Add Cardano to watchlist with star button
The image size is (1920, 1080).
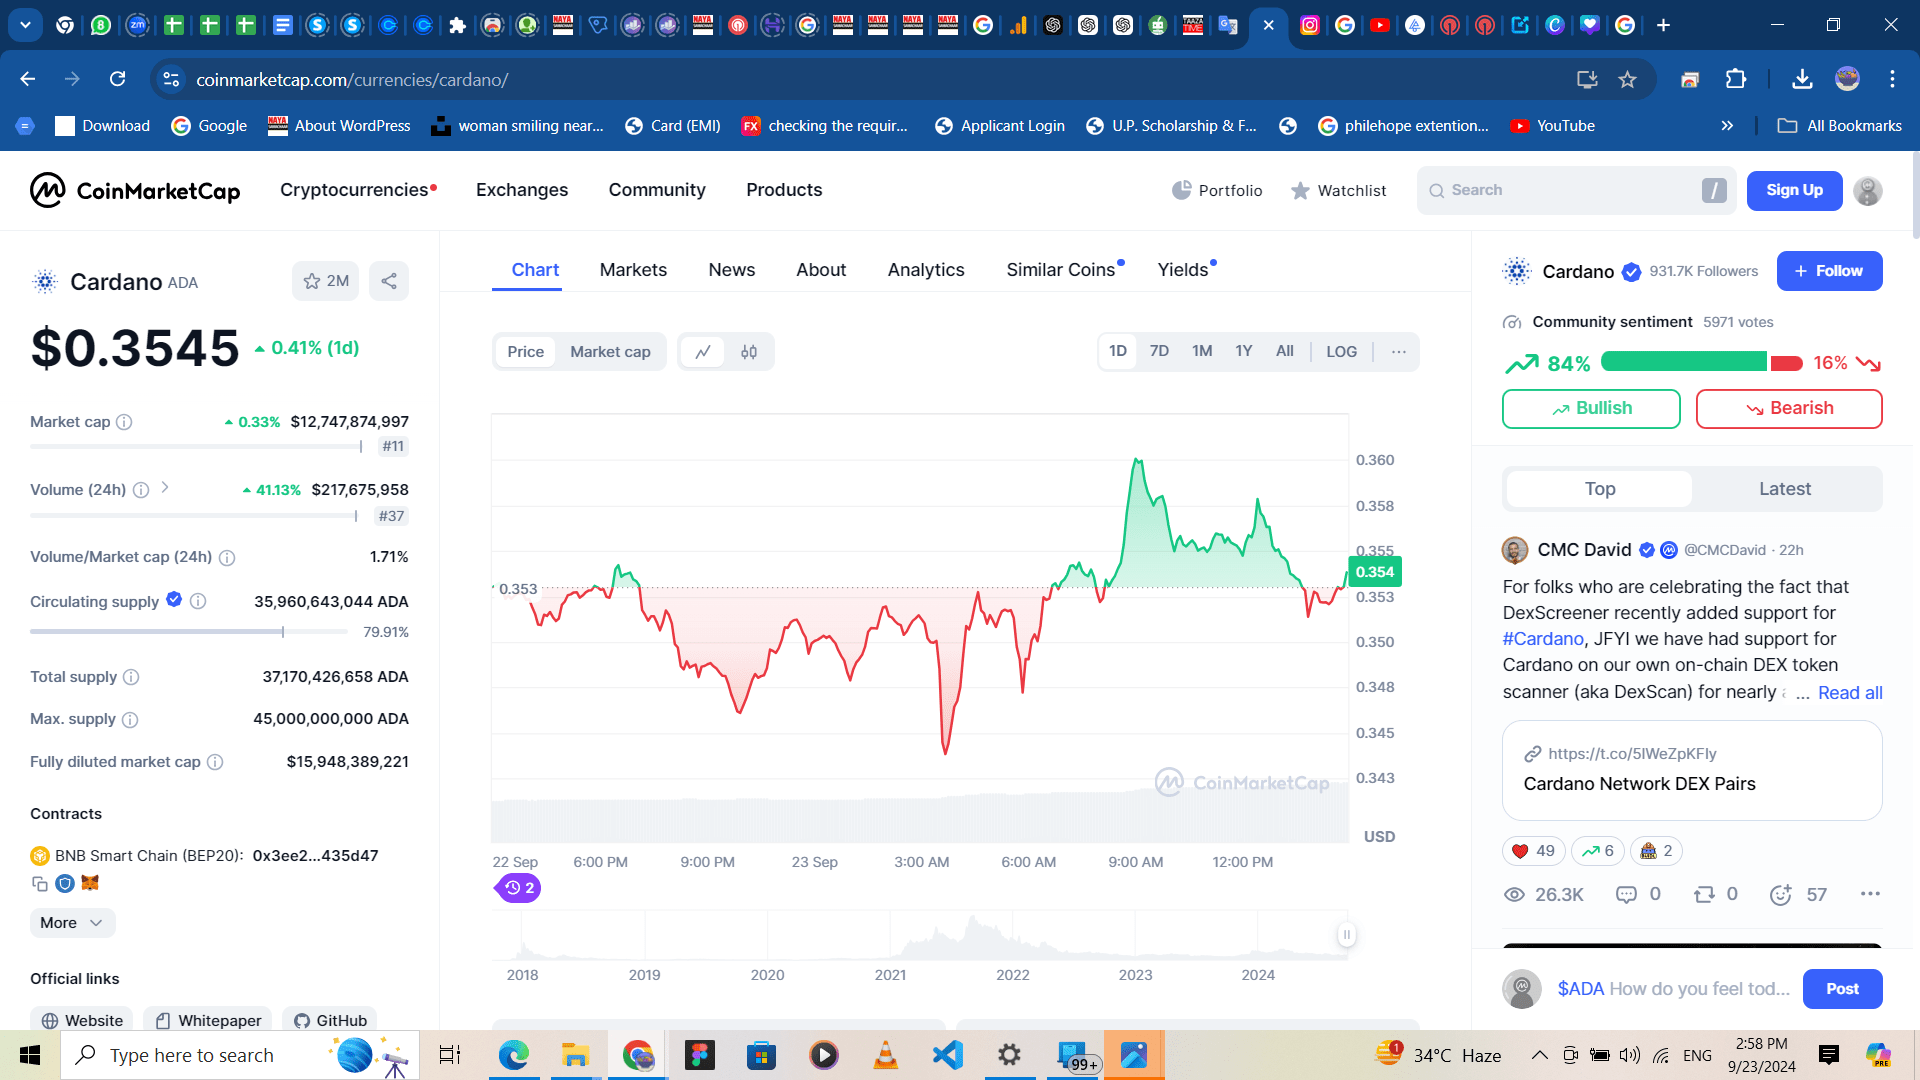tap(326, 281)
